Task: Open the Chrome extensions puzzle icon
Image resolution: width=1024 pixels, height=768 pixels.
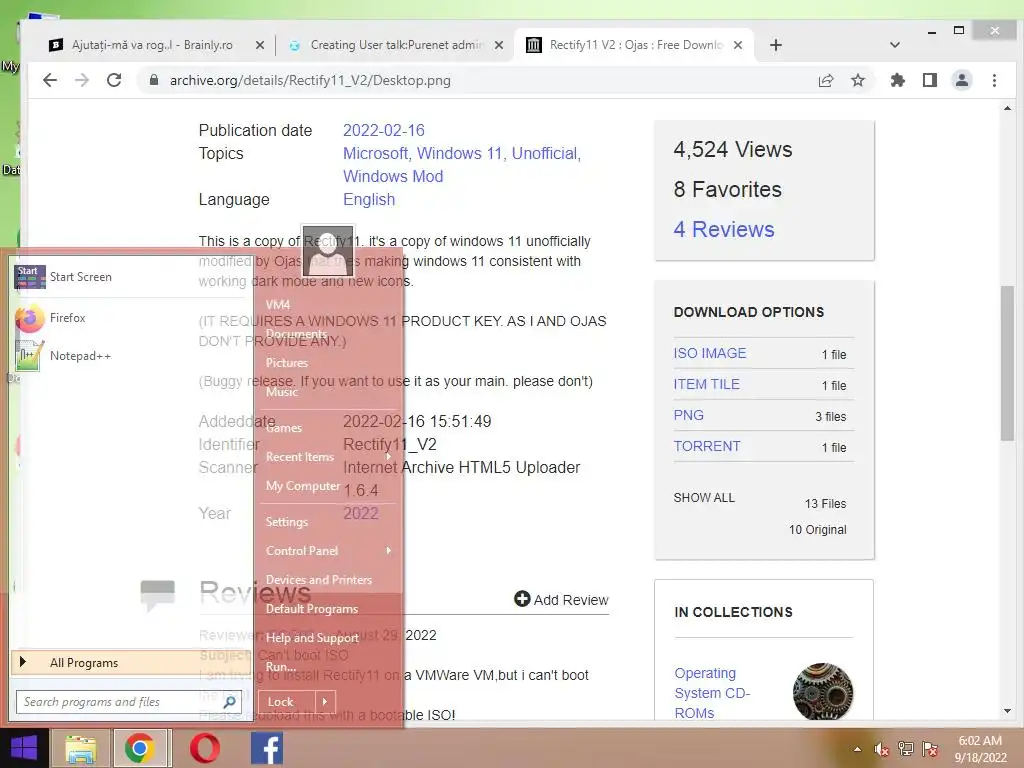Action: (x=898, y=80)
